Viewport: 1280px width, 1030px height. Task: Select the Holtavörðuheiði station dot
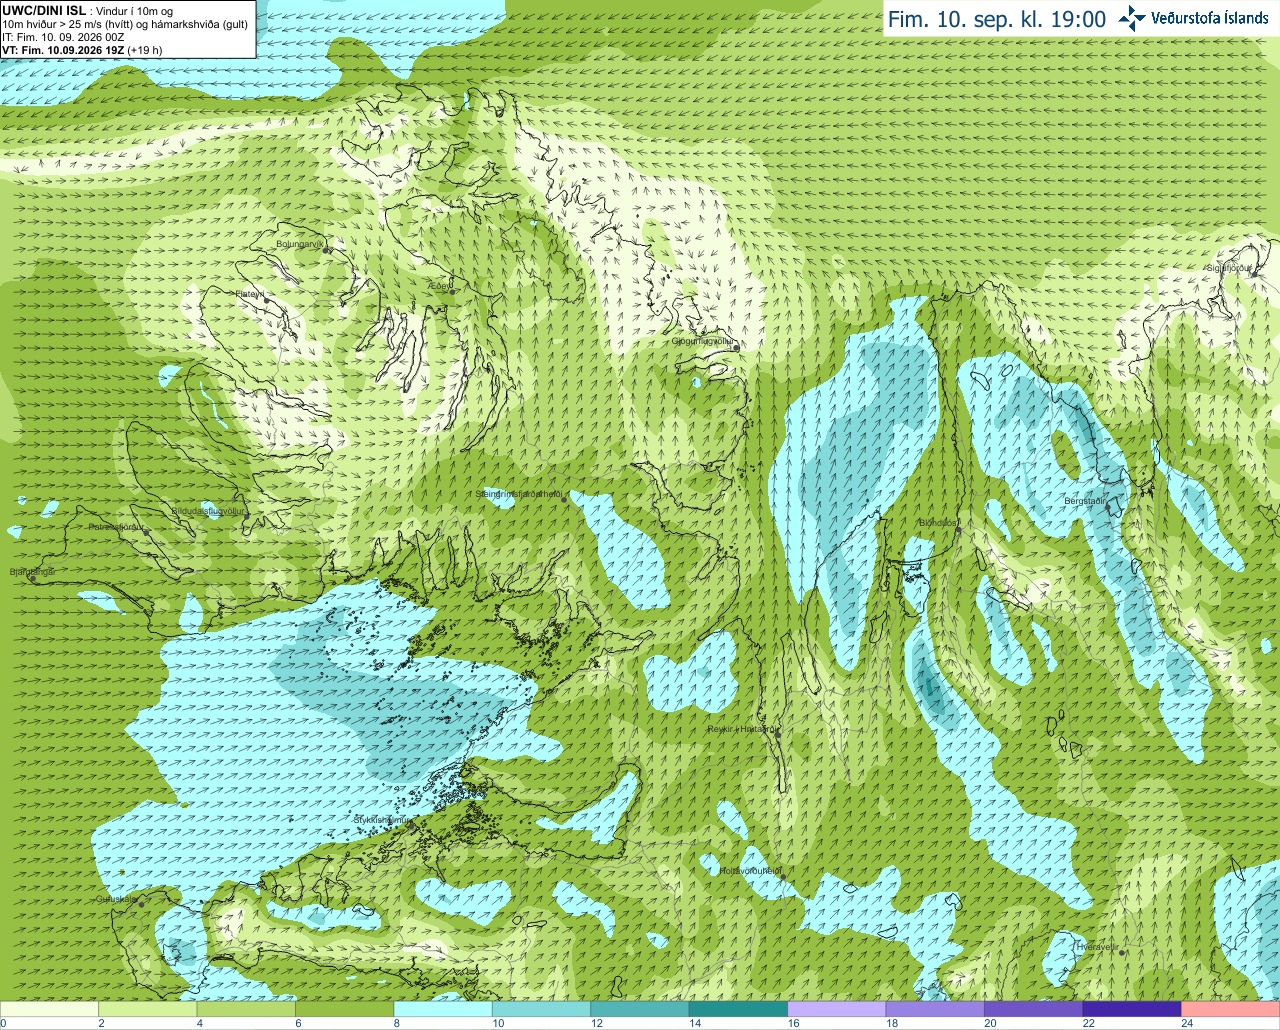point(783,877)
